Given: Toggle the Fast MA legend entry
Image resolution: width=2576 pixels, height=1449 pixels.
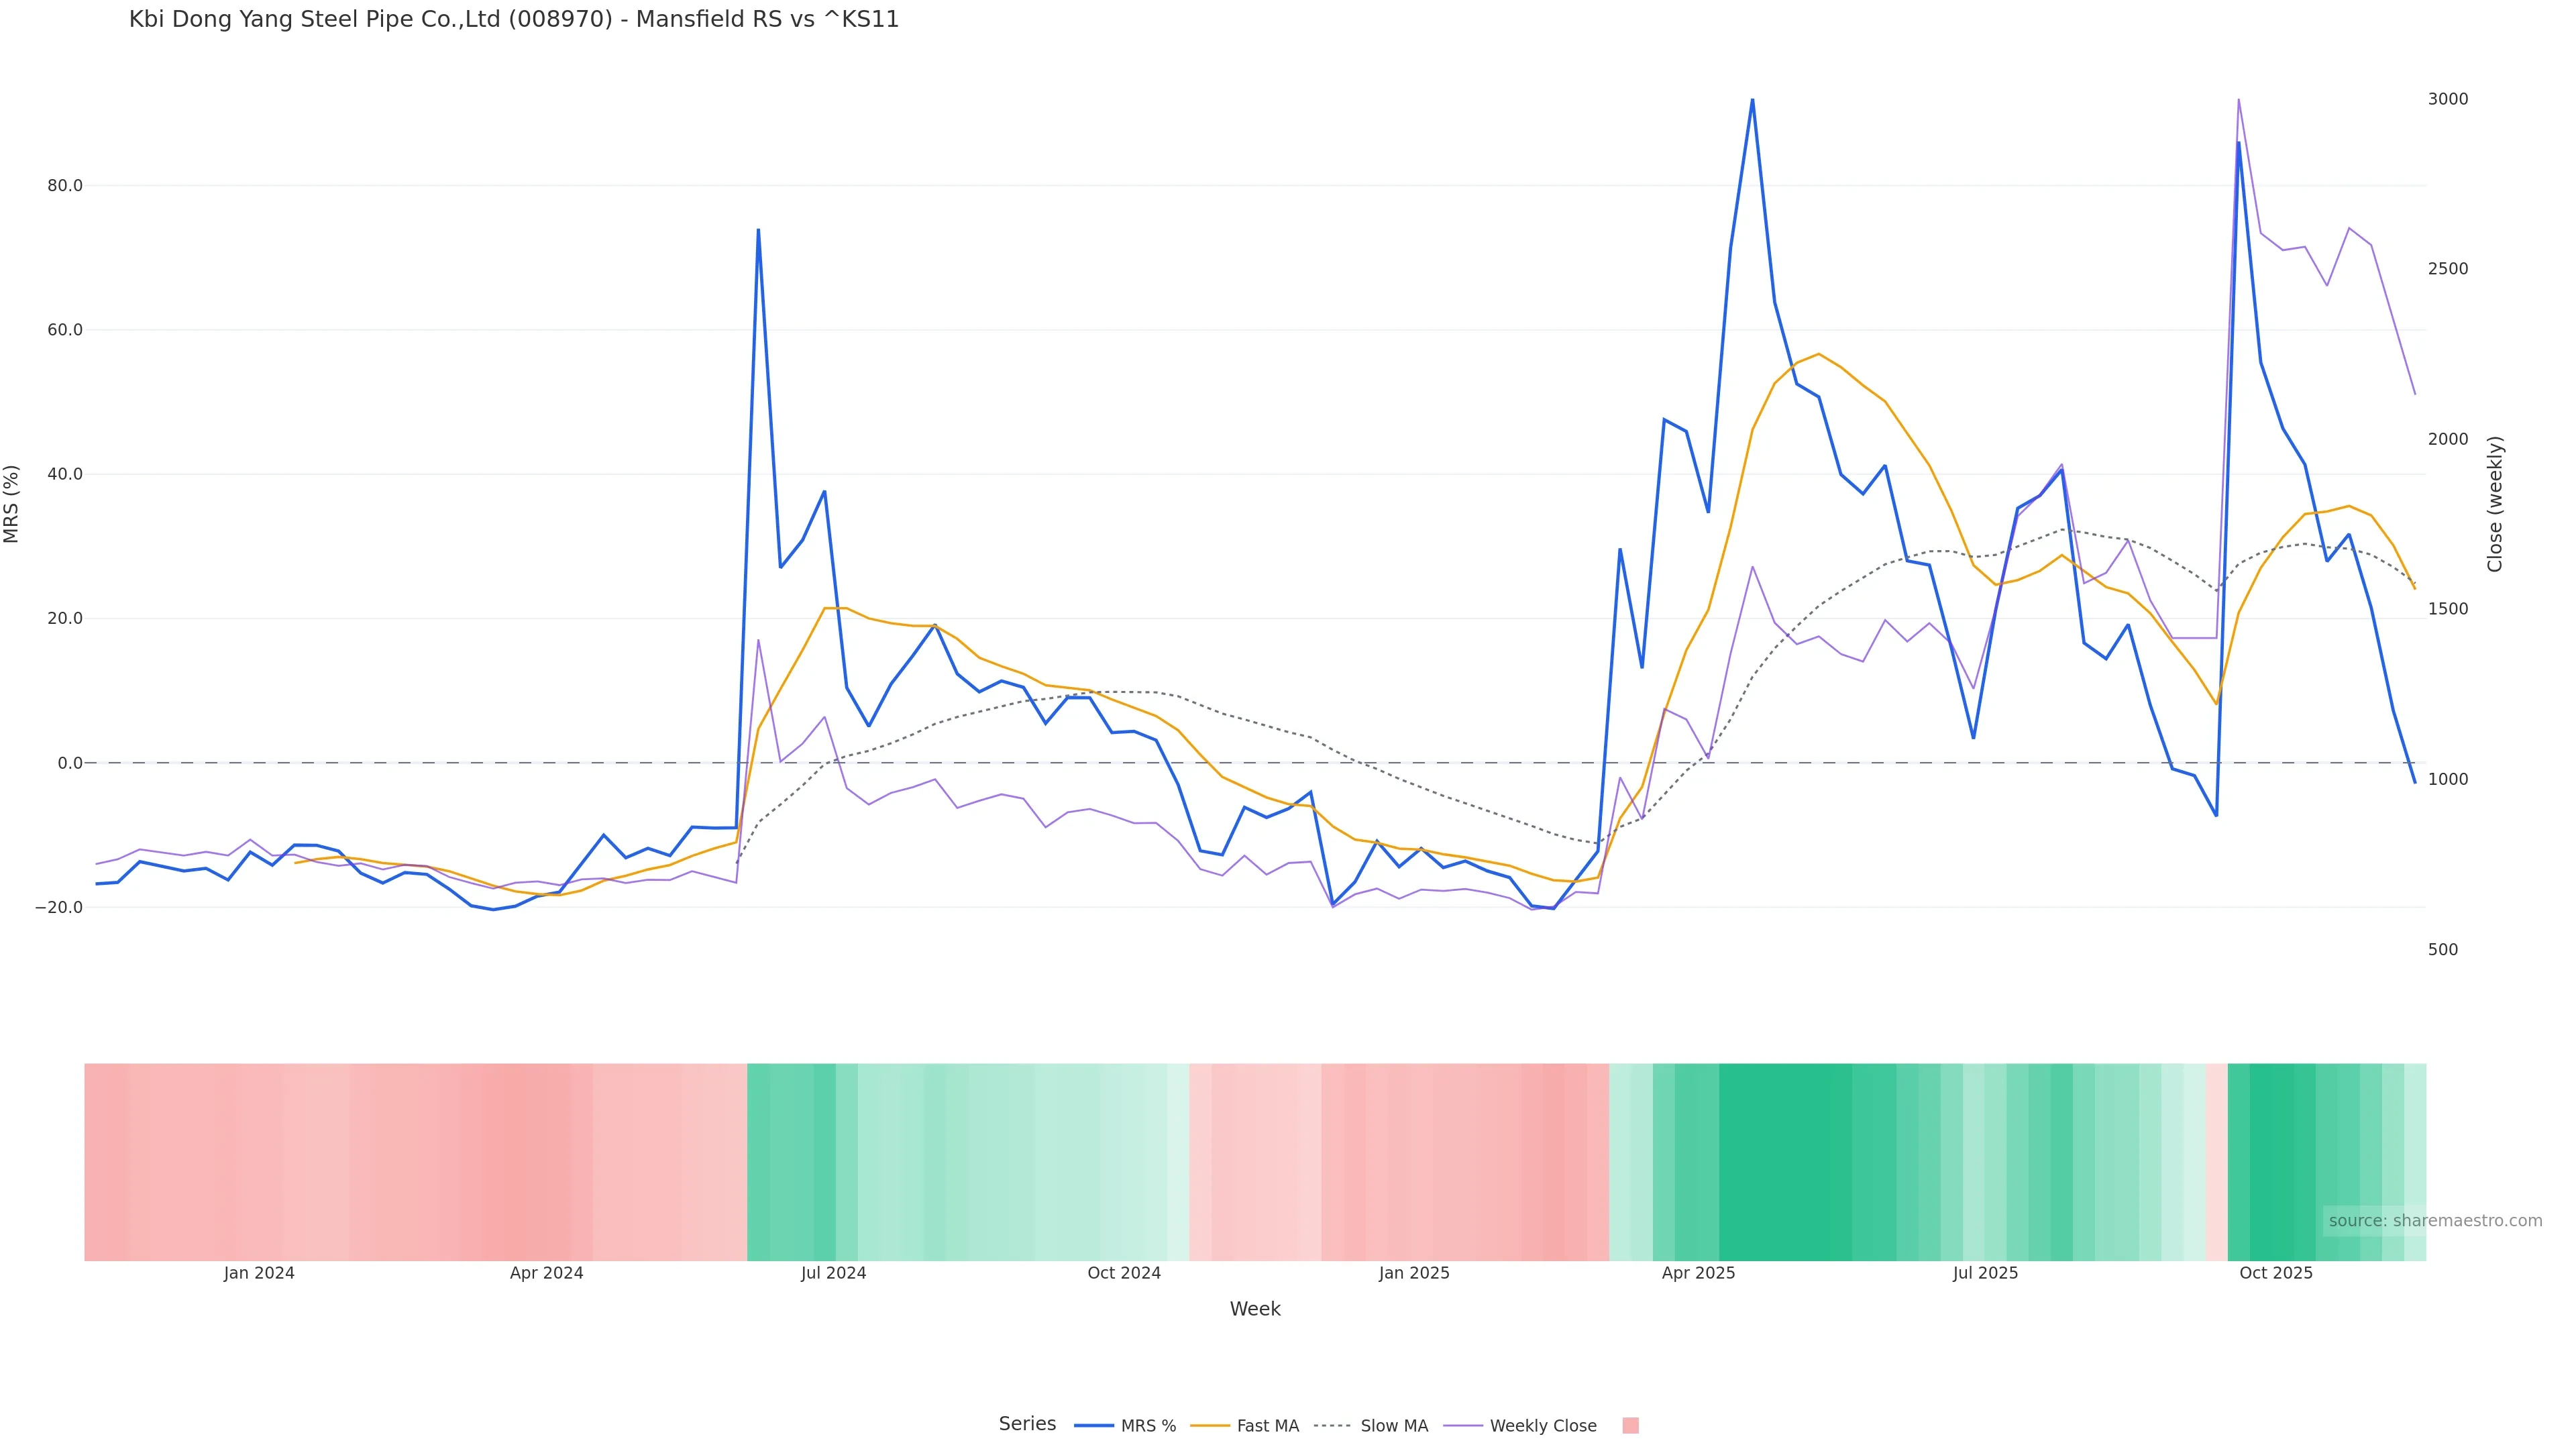Looking at the screenshot, I should [1267, 1426].
